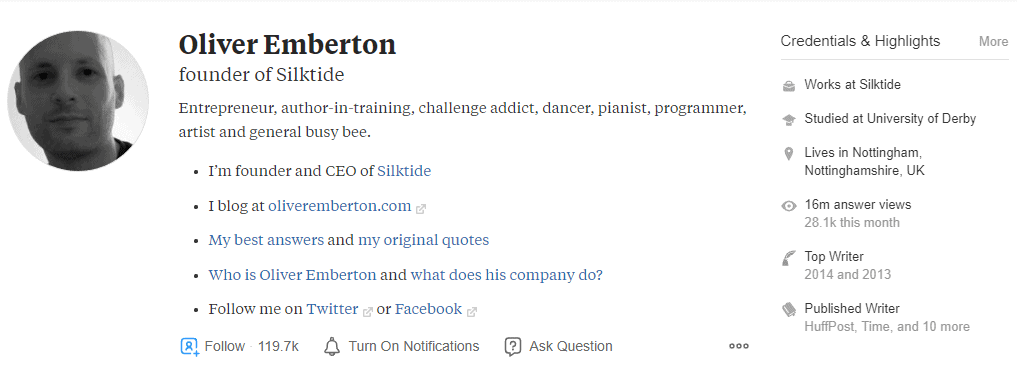
Task: Open the Twitter profile link
Action: 333,309
